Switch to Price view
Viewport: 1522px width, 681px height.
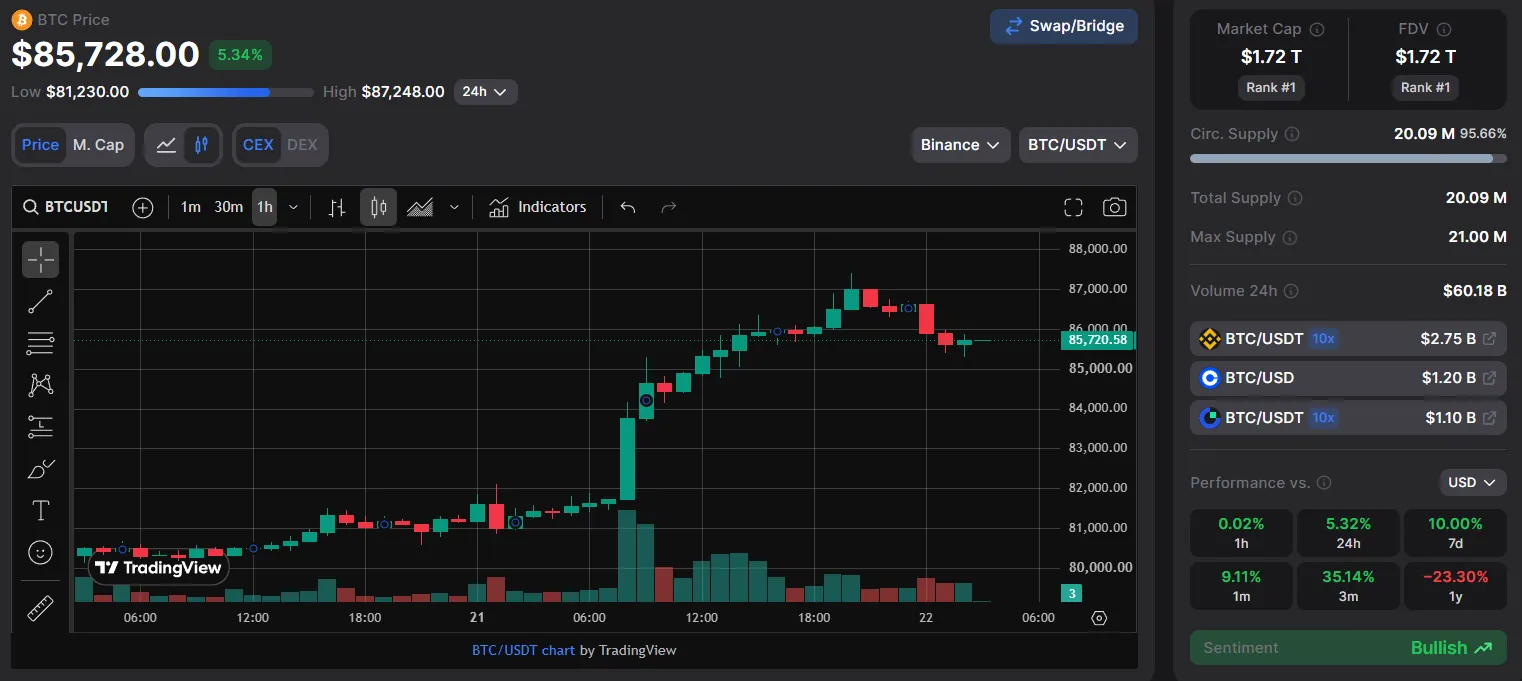[40, 145]
